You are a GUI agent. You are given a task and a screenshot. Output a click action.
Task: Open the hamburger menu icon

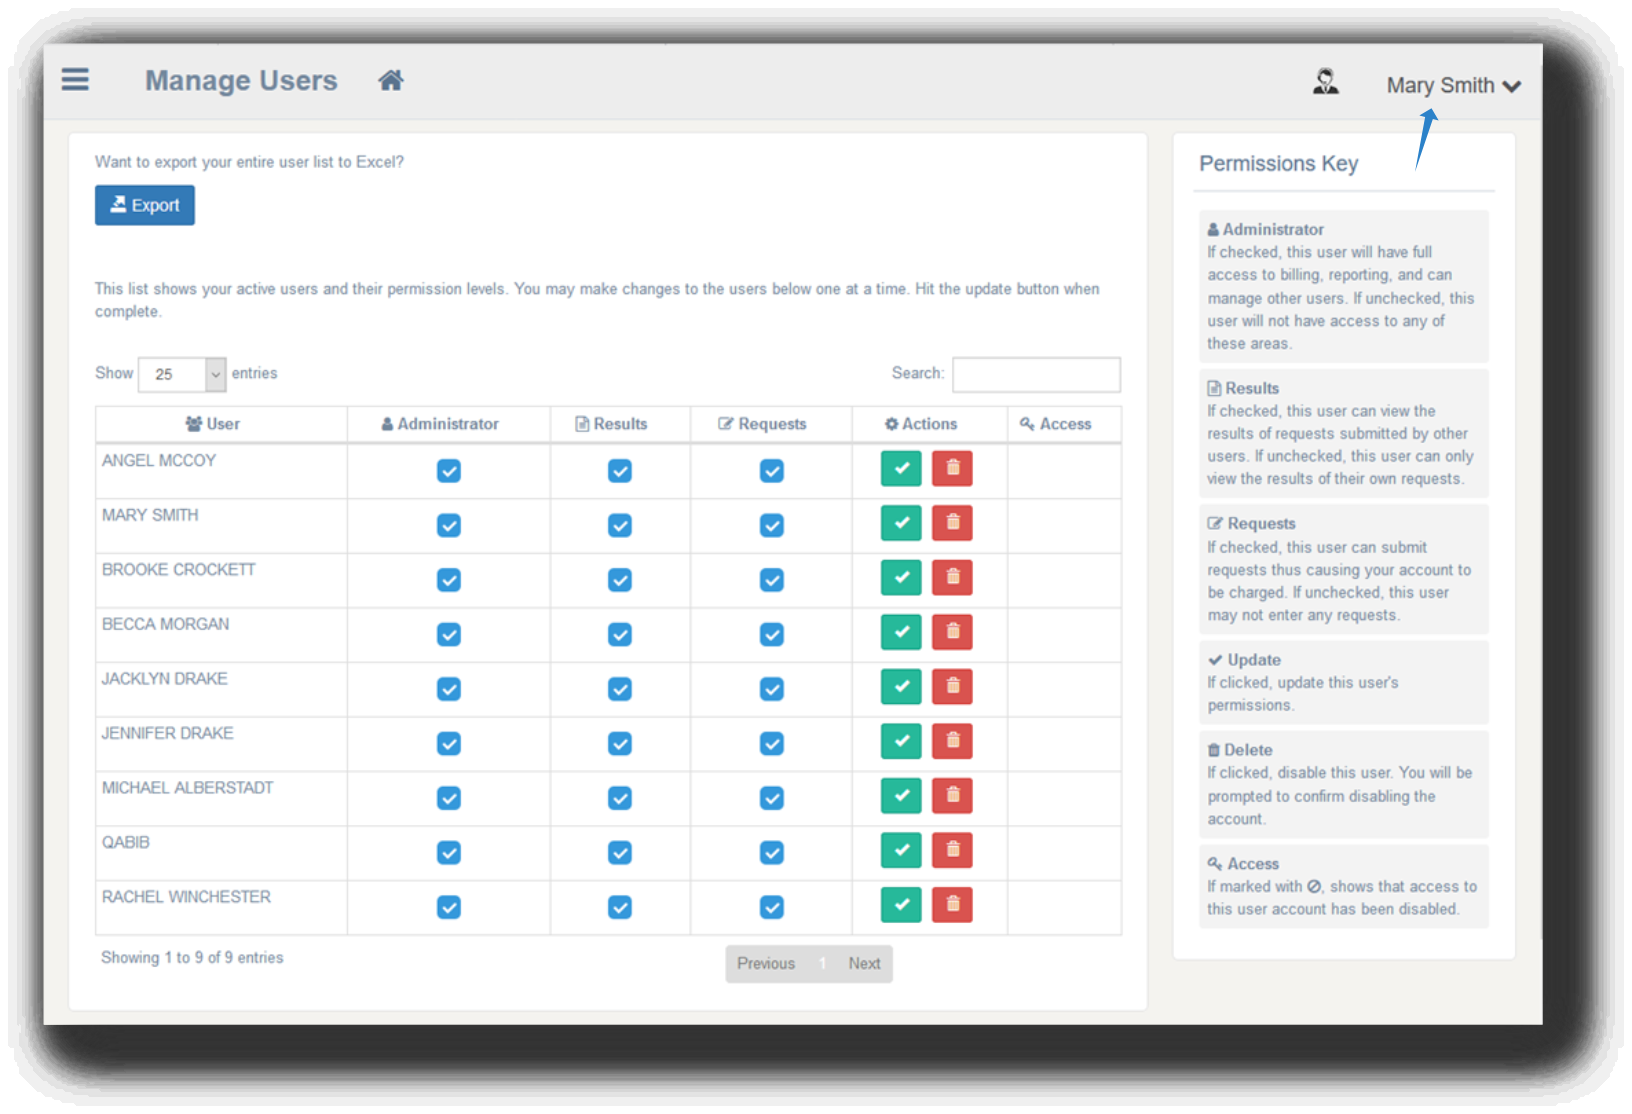tap(75, 79)
